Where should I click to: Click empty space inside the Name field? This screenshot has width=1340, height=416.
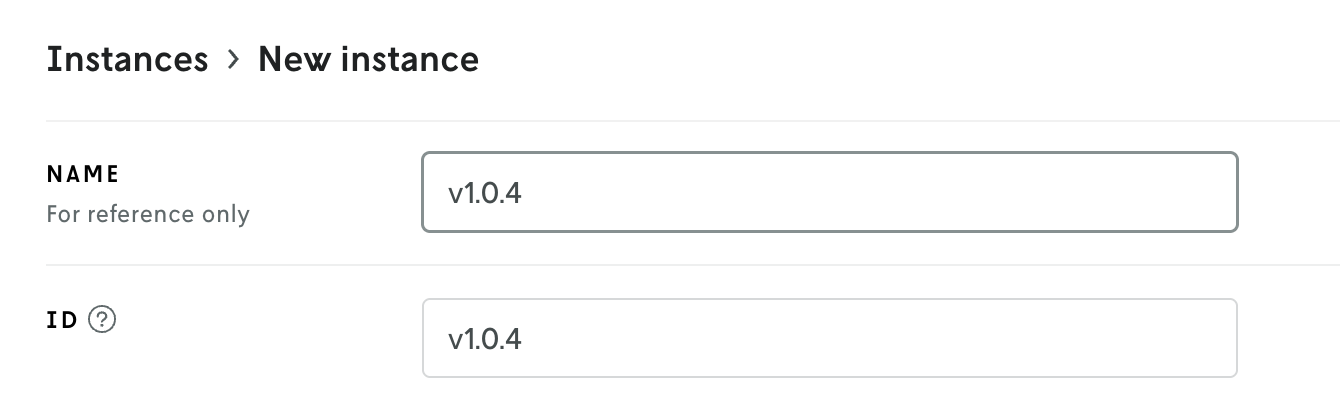click(900, 192)
